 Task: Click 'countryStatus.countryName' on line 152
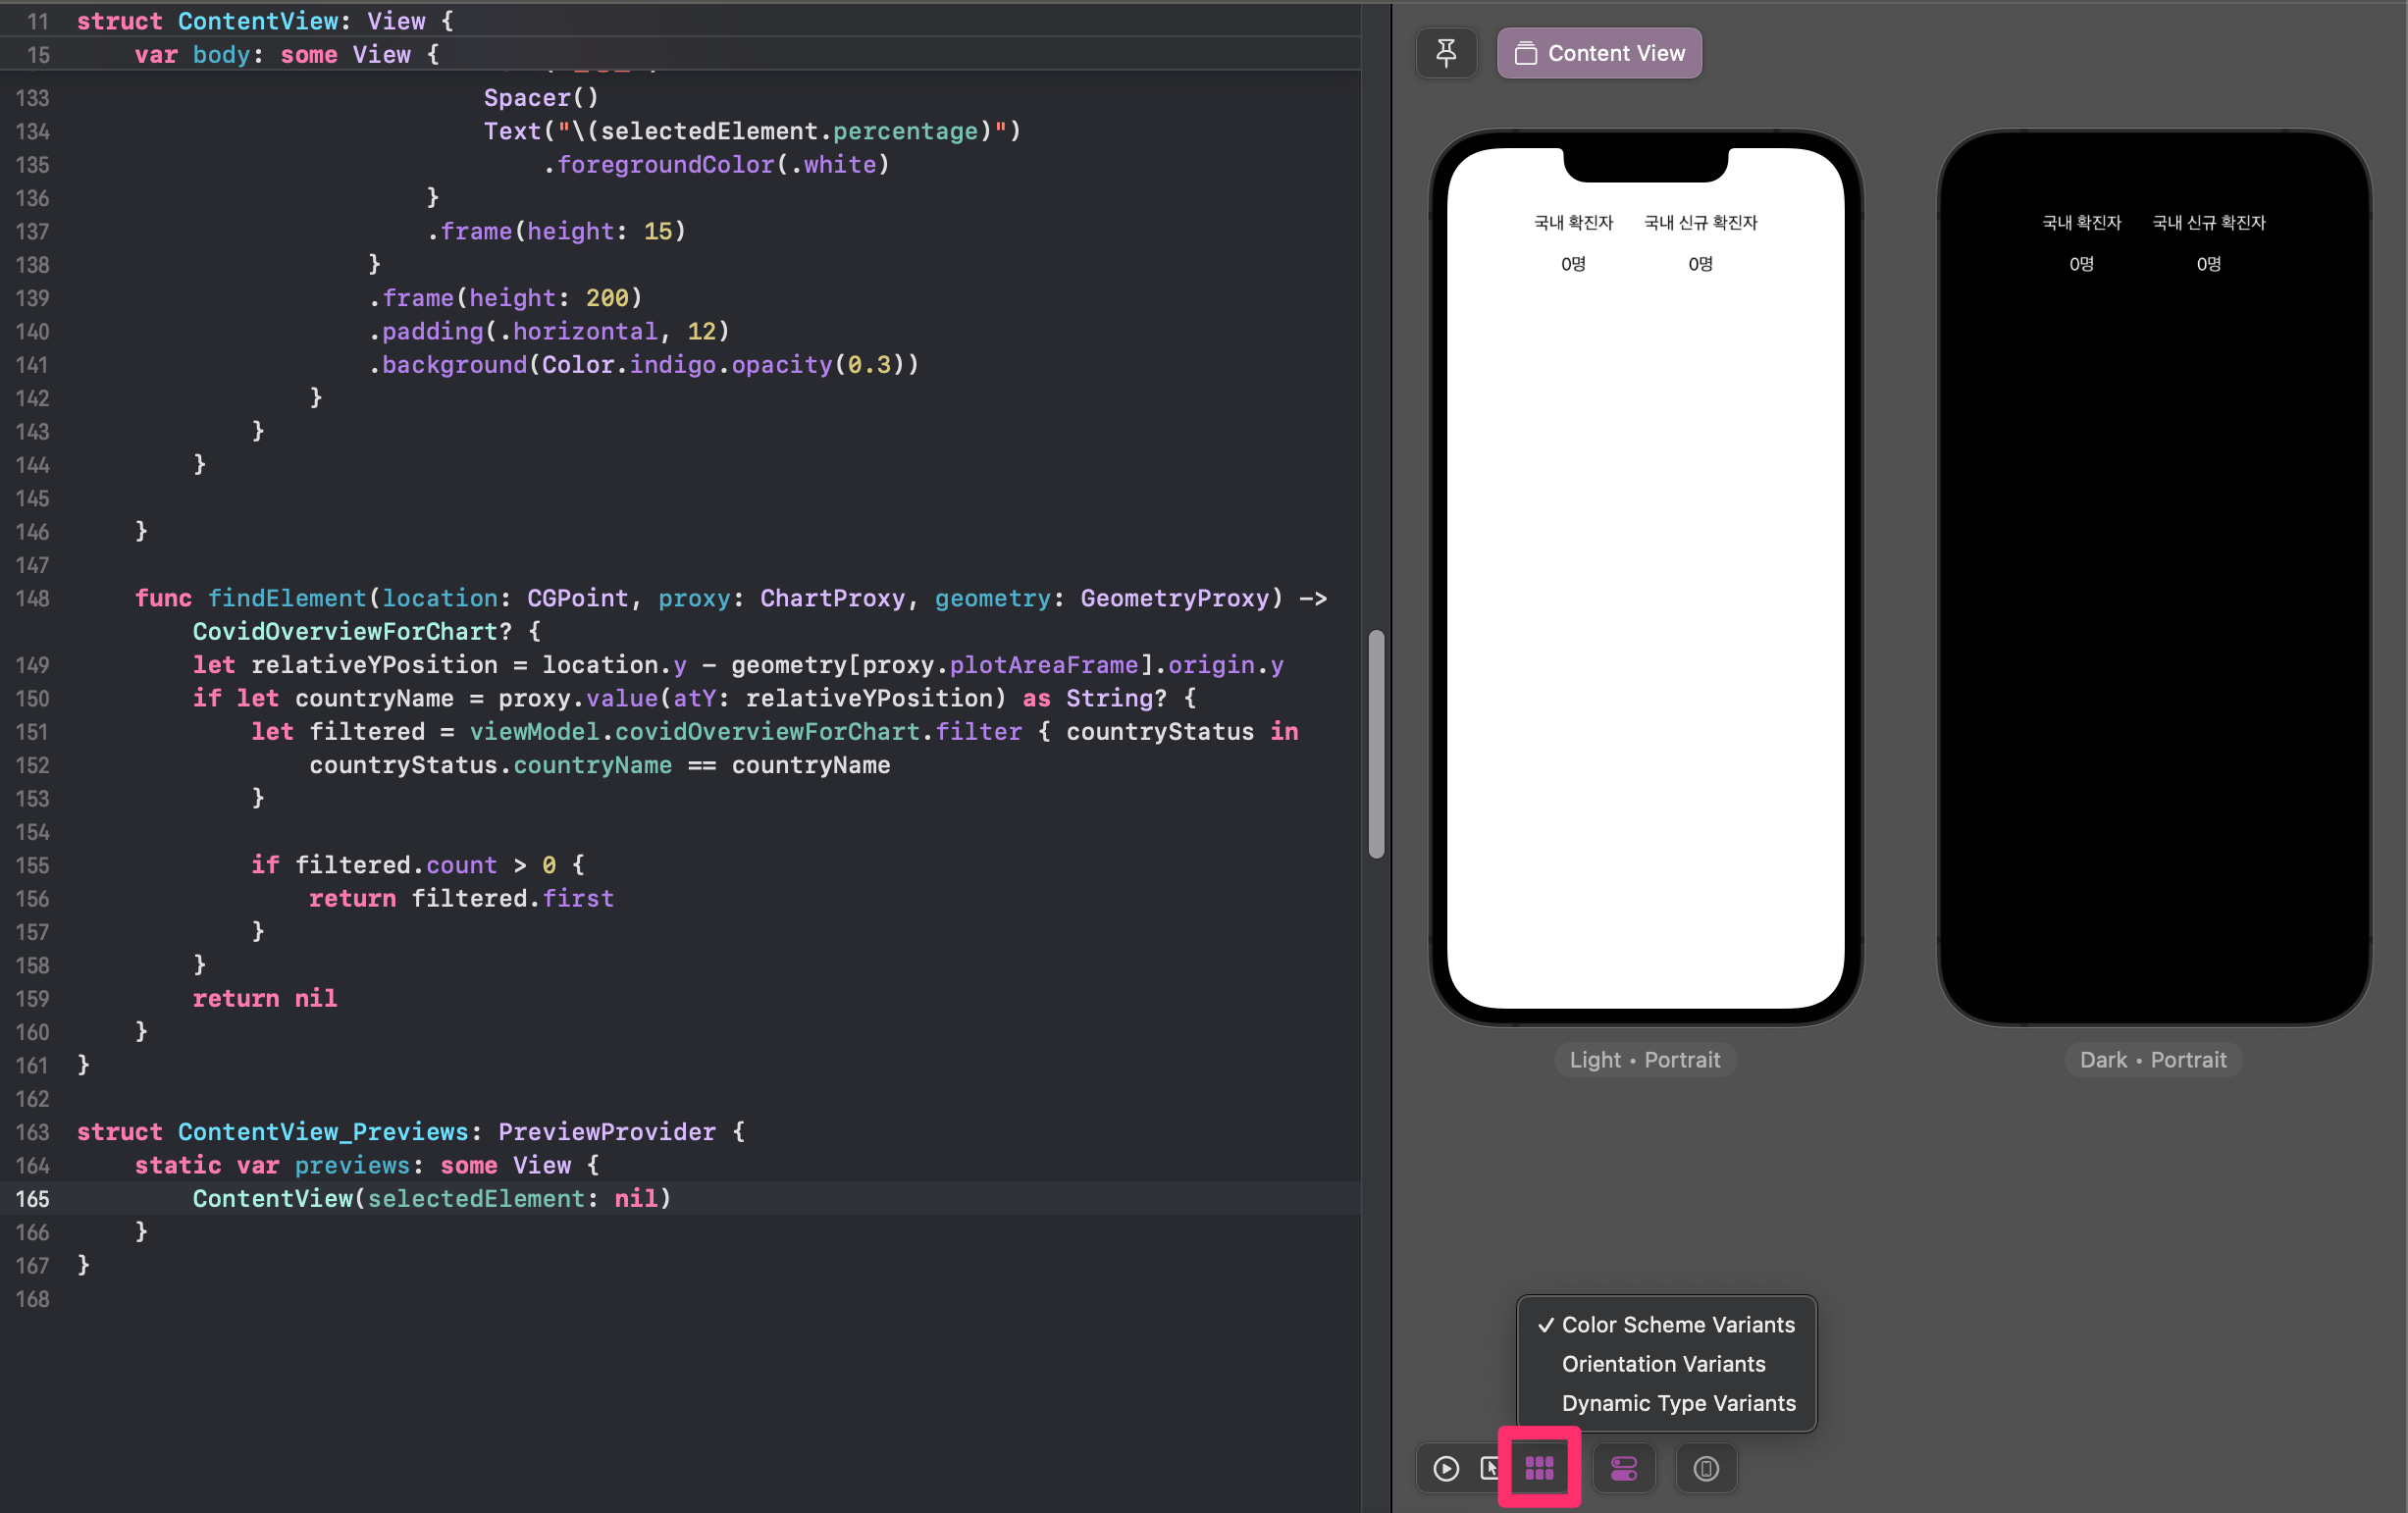coord(490,765)
